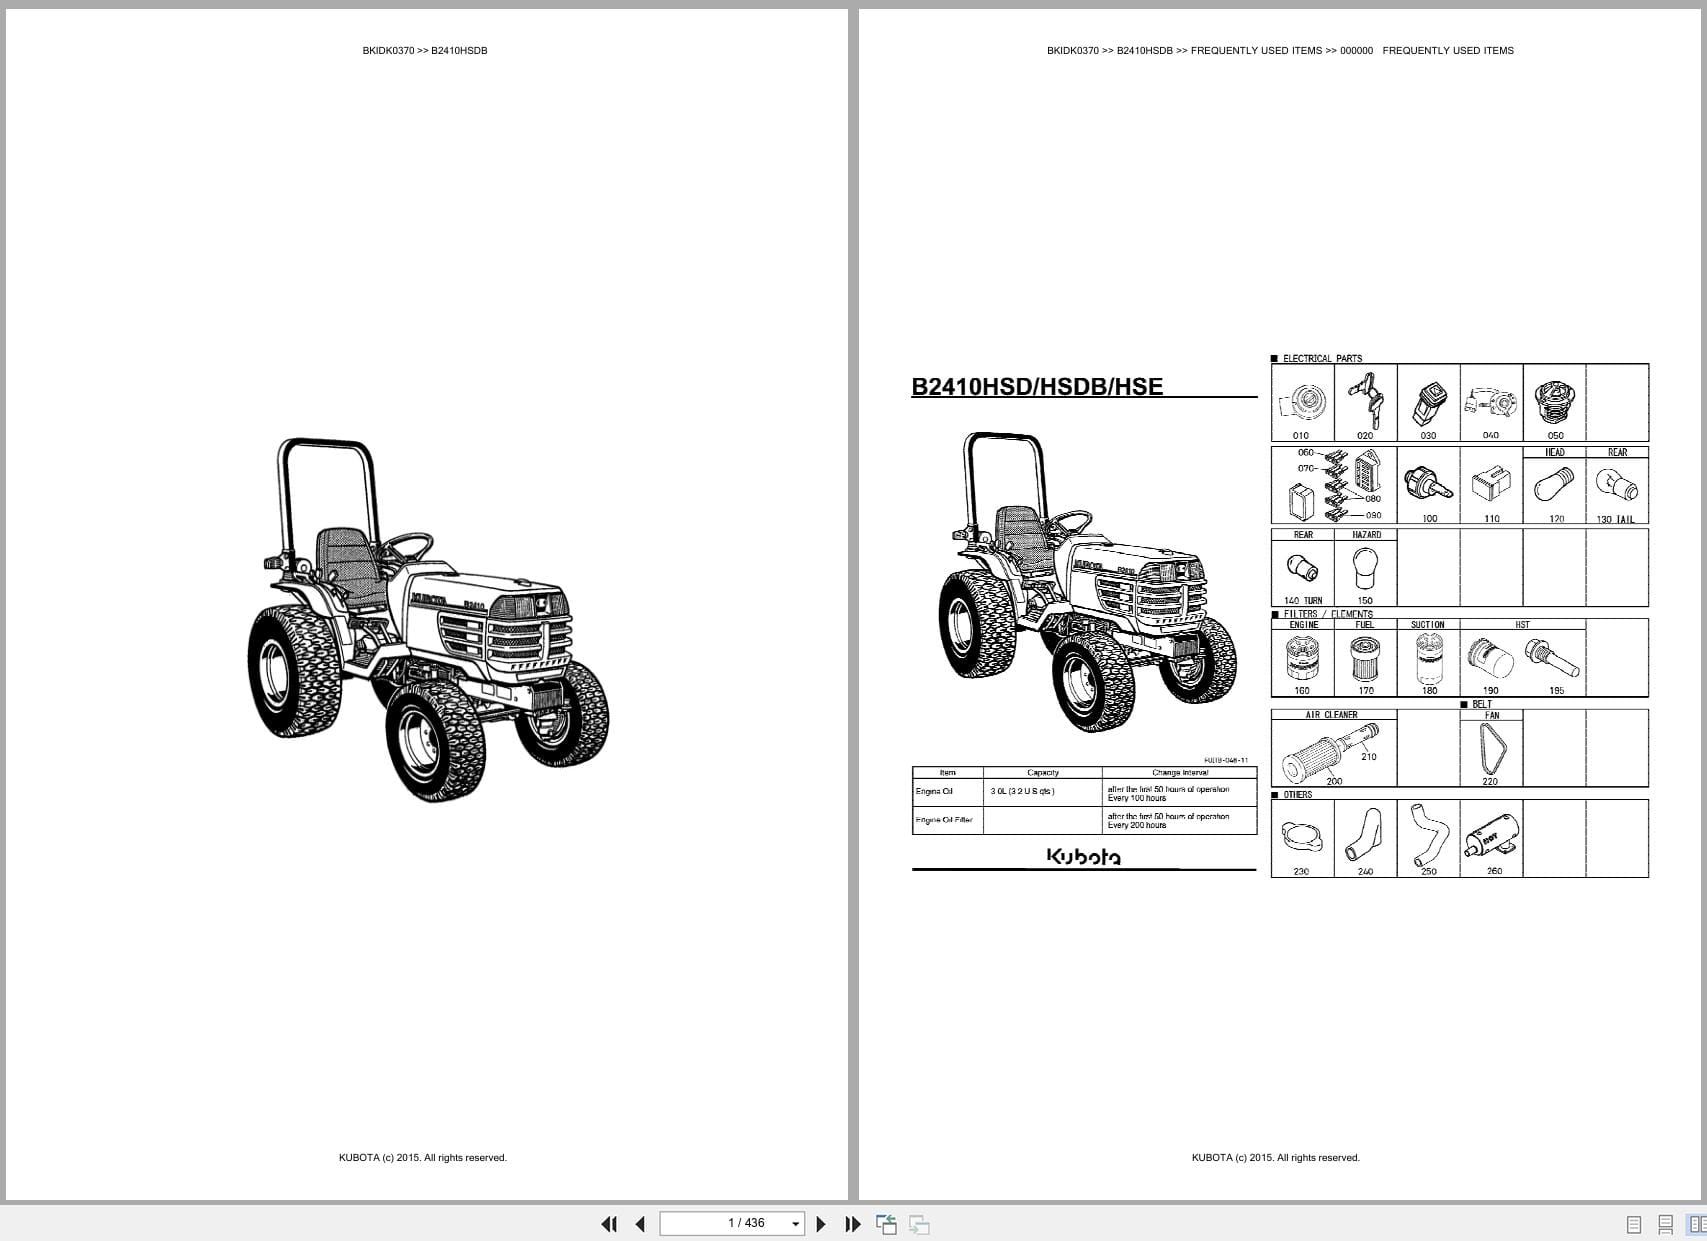Click the left page copyright footer
Image resolution: width=1707 pixels, height=1241 pixels.
(x=423, y=1158)
